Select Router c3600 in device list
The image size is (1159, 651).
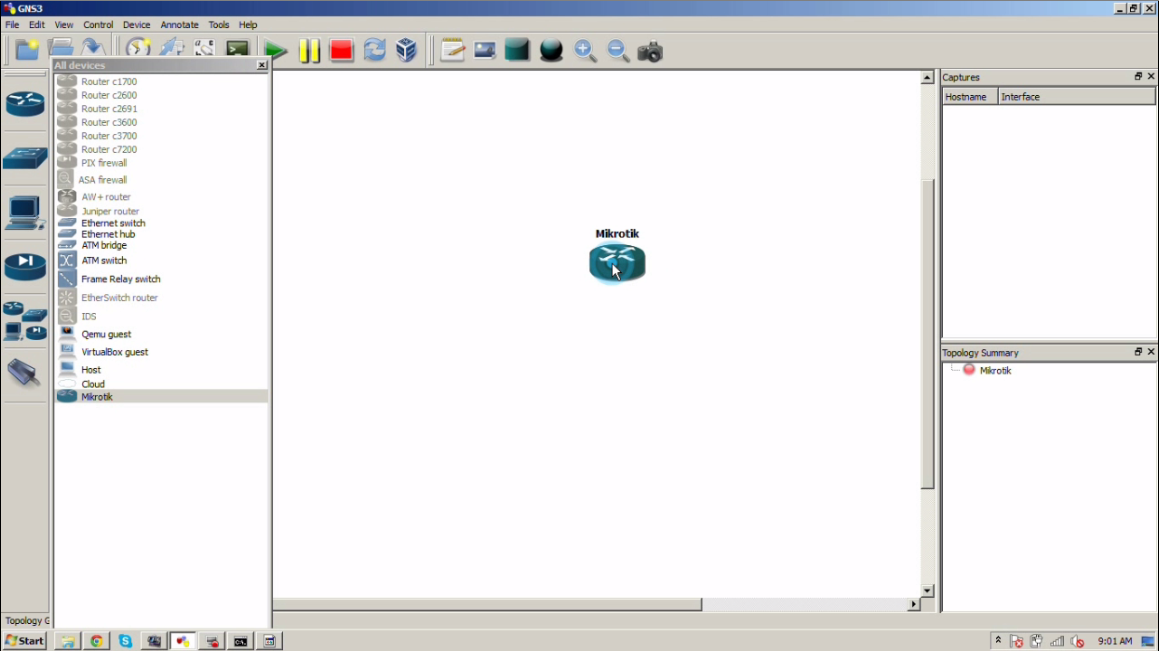pos(109,122)
